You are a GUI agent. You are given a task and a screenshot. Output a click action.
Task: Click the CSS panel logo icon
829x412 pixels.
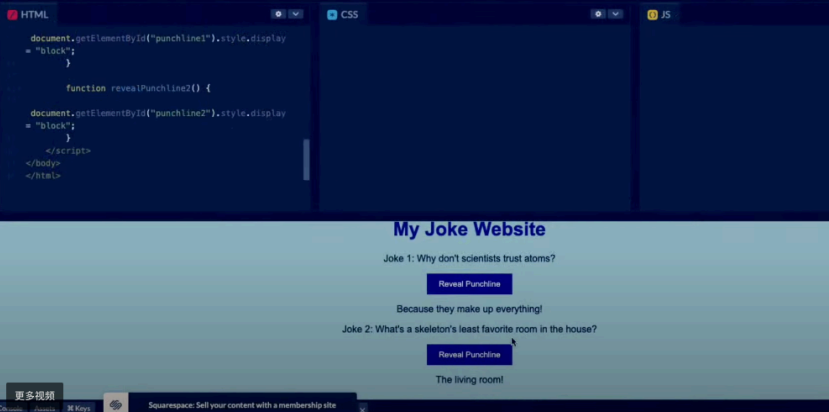pos(332,15)
